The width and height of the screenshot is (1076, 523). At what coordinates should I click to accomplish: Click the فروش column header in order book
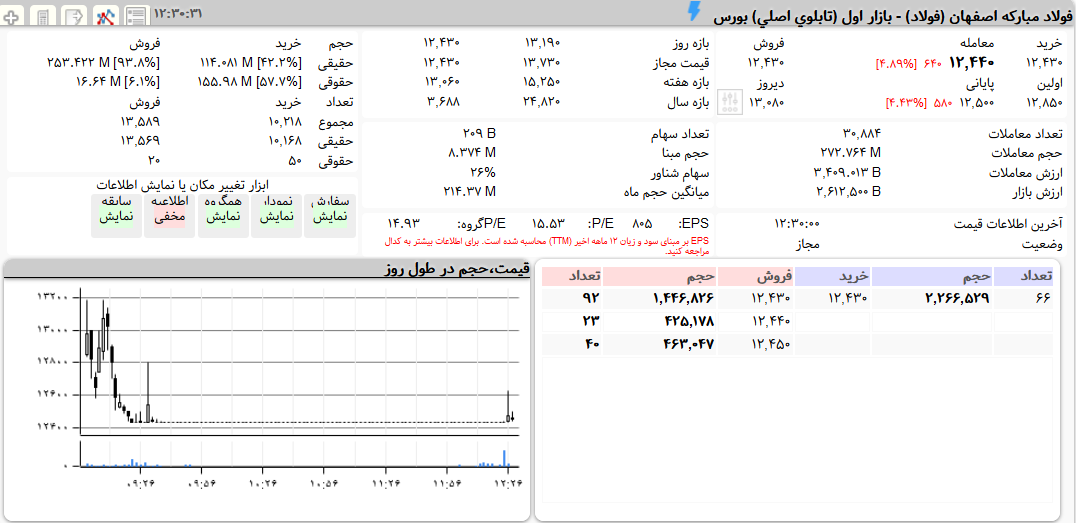[758, 277]
